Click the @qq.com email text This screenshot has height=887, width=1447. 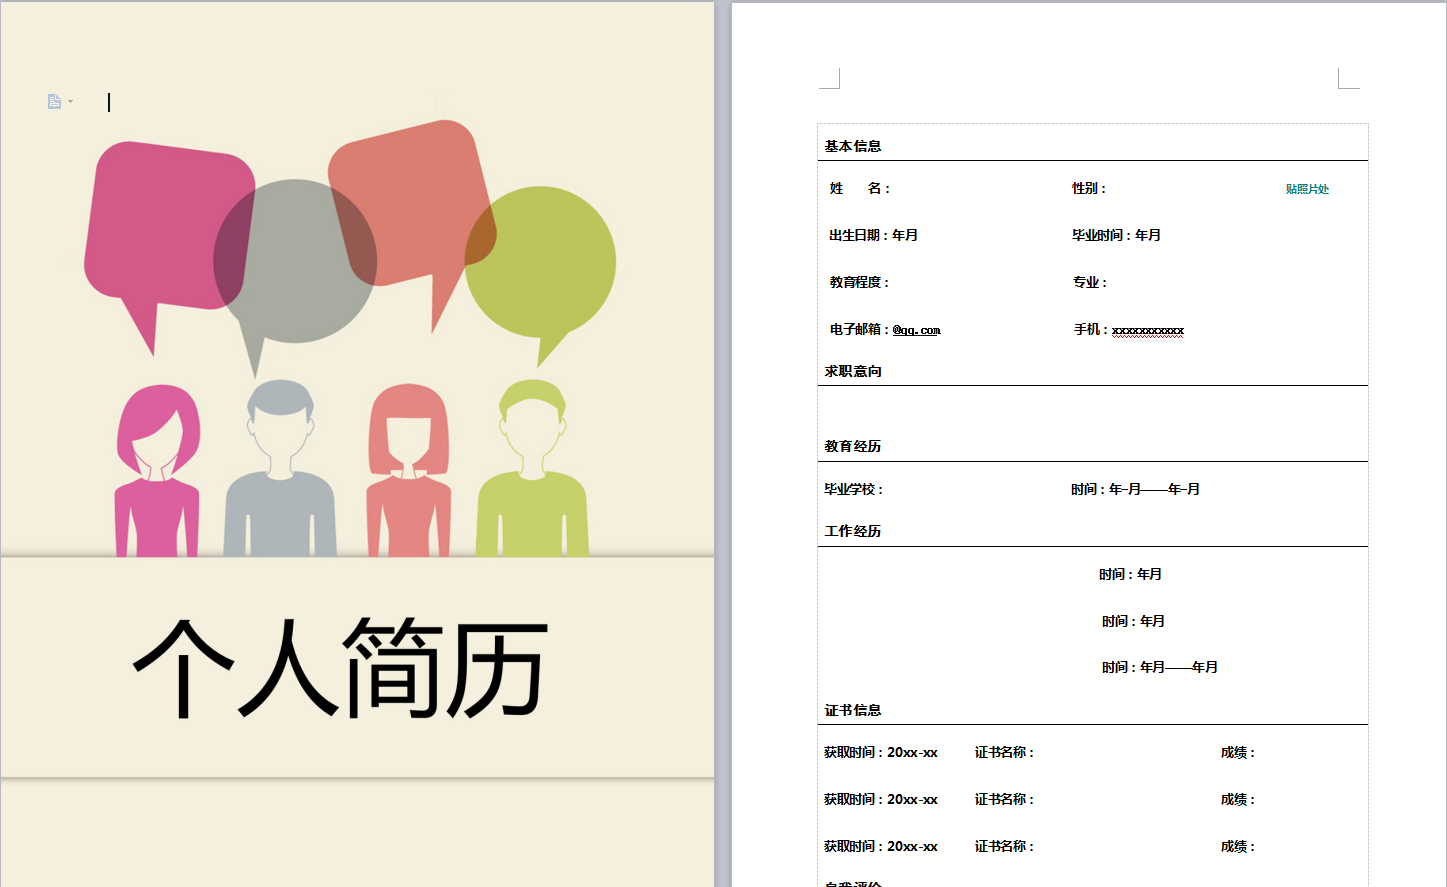(x=916, y=330)
